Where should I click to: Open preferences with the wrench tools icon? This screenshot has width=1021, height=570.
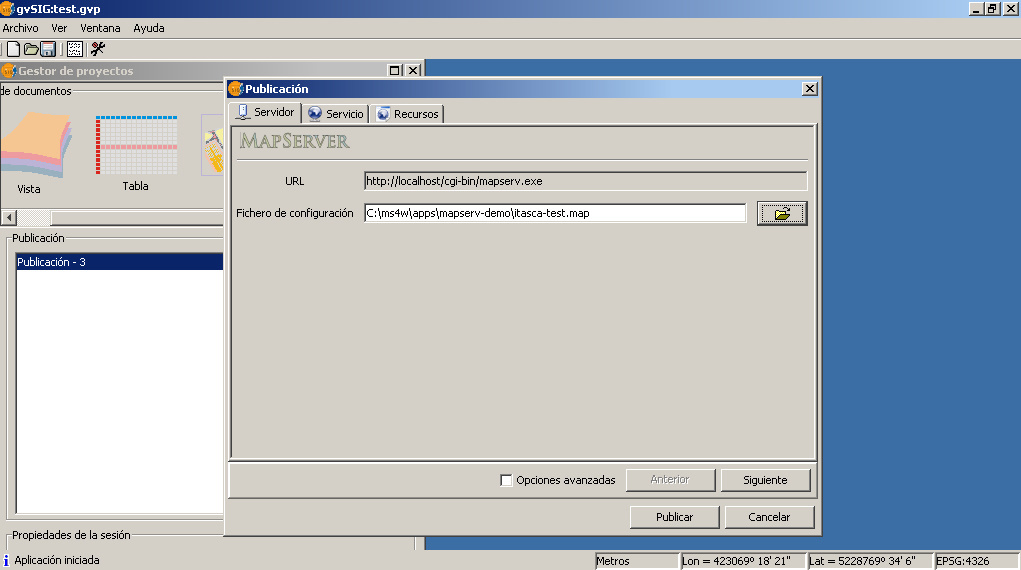click(98, 49)
